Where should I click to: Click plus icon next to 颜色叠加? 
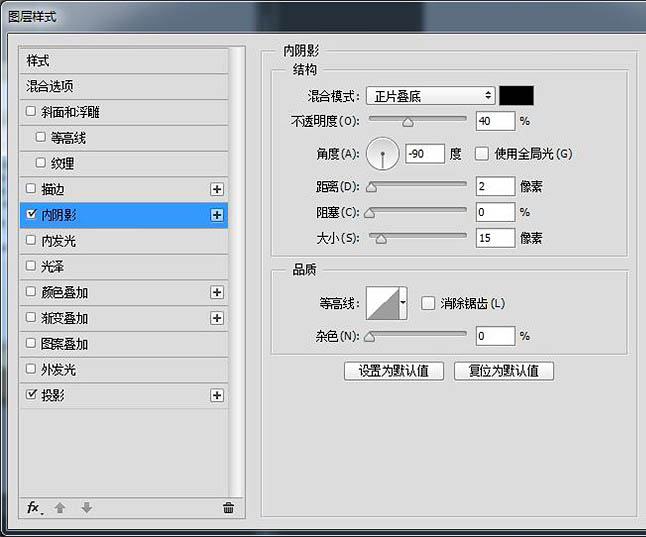pyautogui.click(x=216, y=293)
